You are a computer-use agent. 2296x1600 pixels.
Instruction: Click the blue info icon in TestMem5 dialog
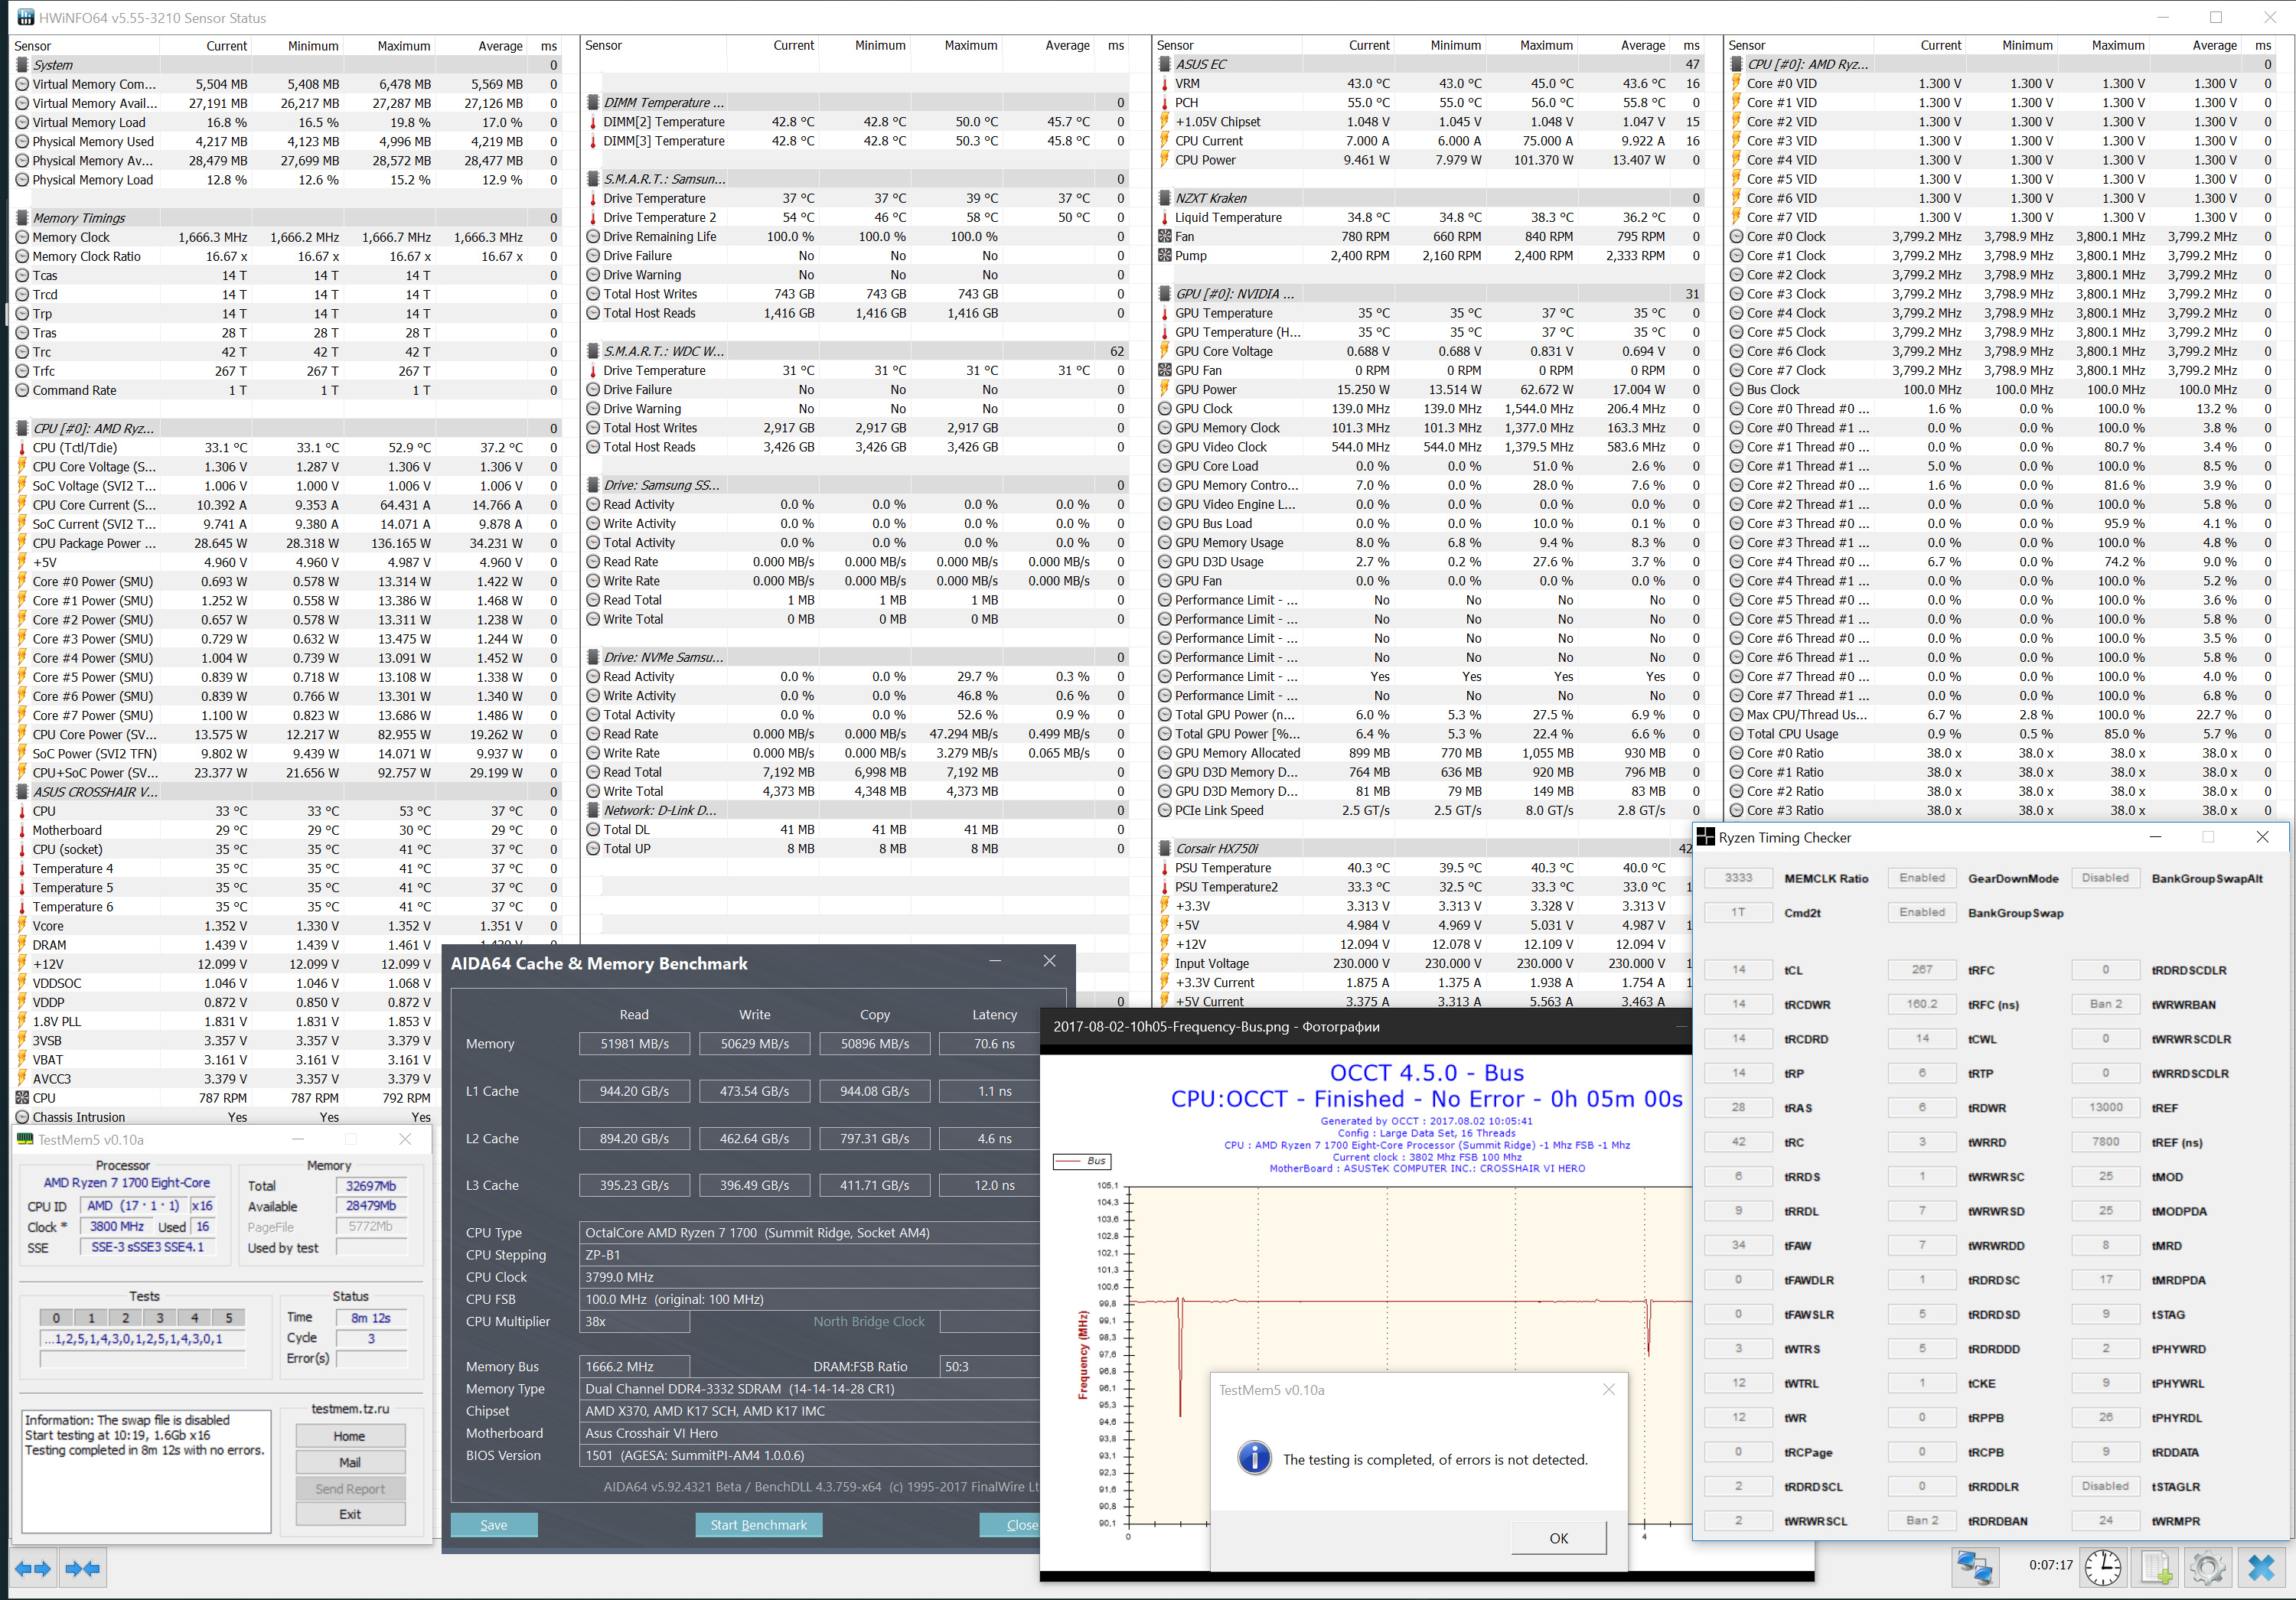[x=1254, y=1458]
